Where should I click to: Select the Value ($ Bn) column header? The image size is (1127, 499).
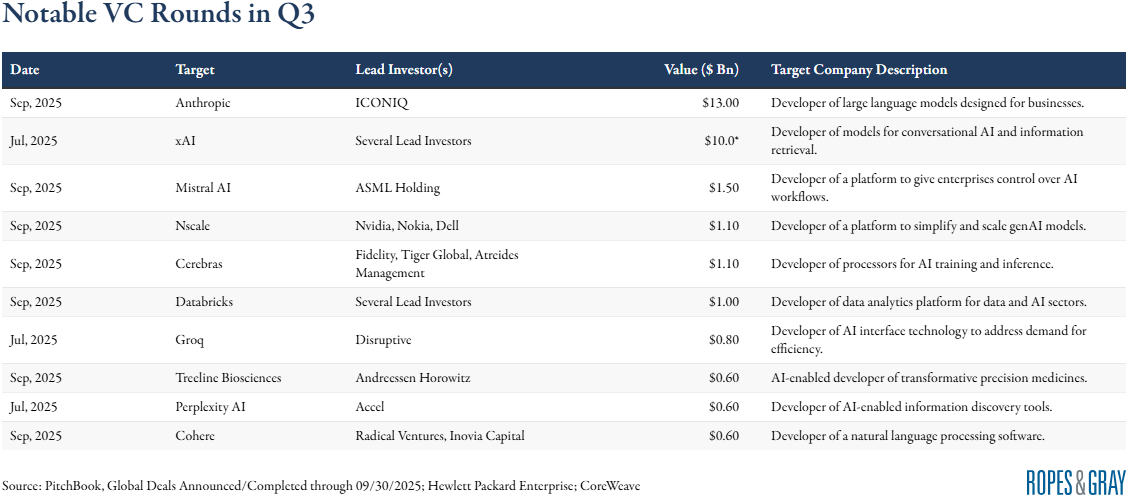701,70
